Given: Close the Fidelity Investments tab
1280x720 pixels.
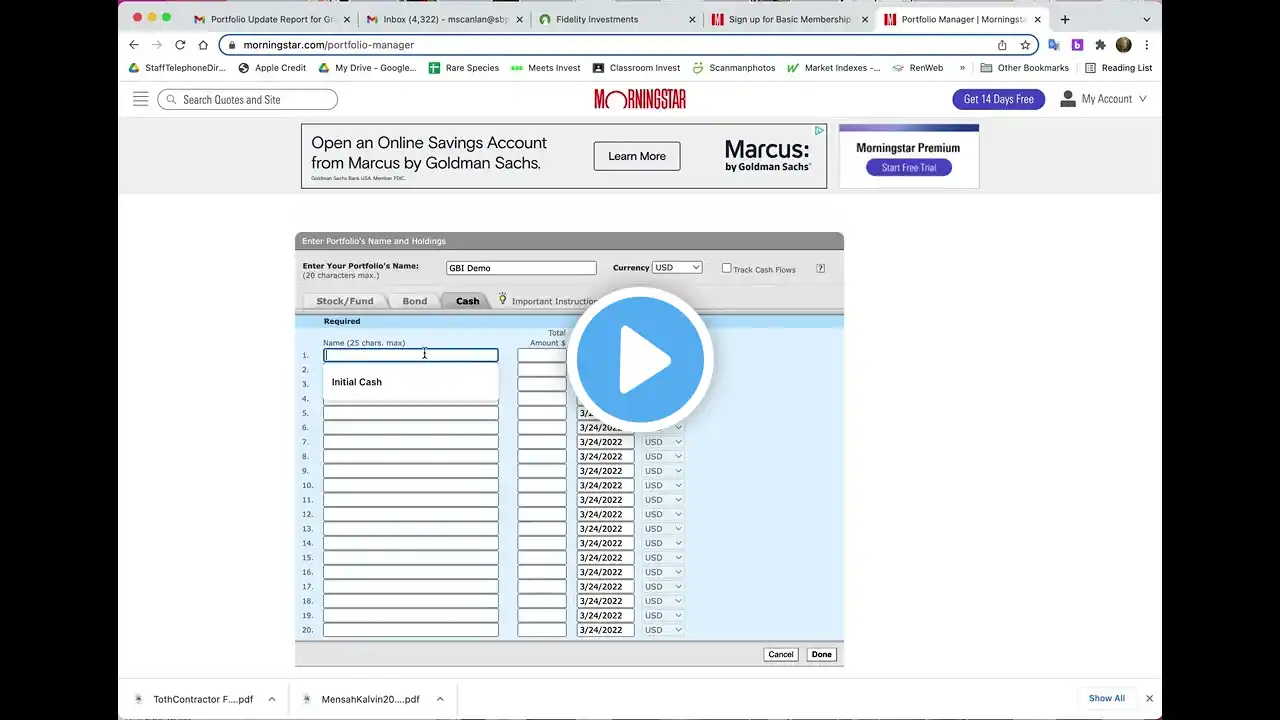Looking at the screenshot, I should click(692, 19).
